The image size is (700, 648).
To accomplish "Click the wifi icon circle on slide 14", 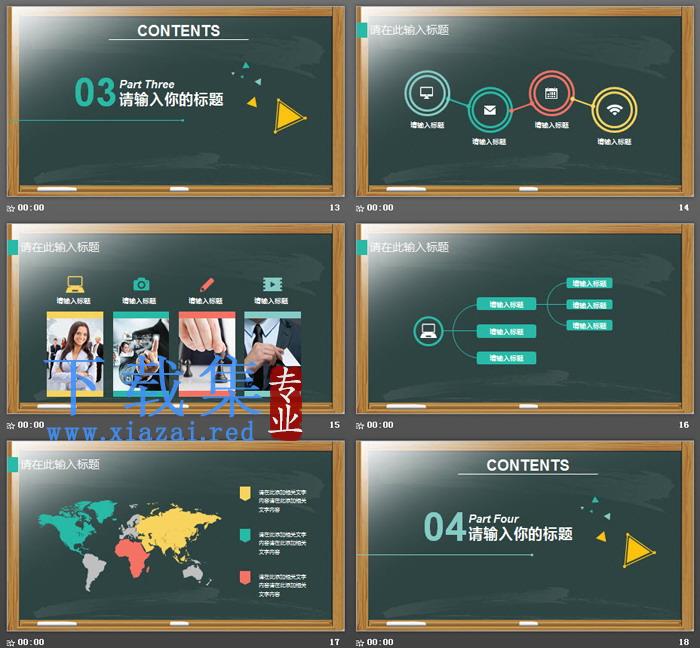I will (x=614, y=110).
